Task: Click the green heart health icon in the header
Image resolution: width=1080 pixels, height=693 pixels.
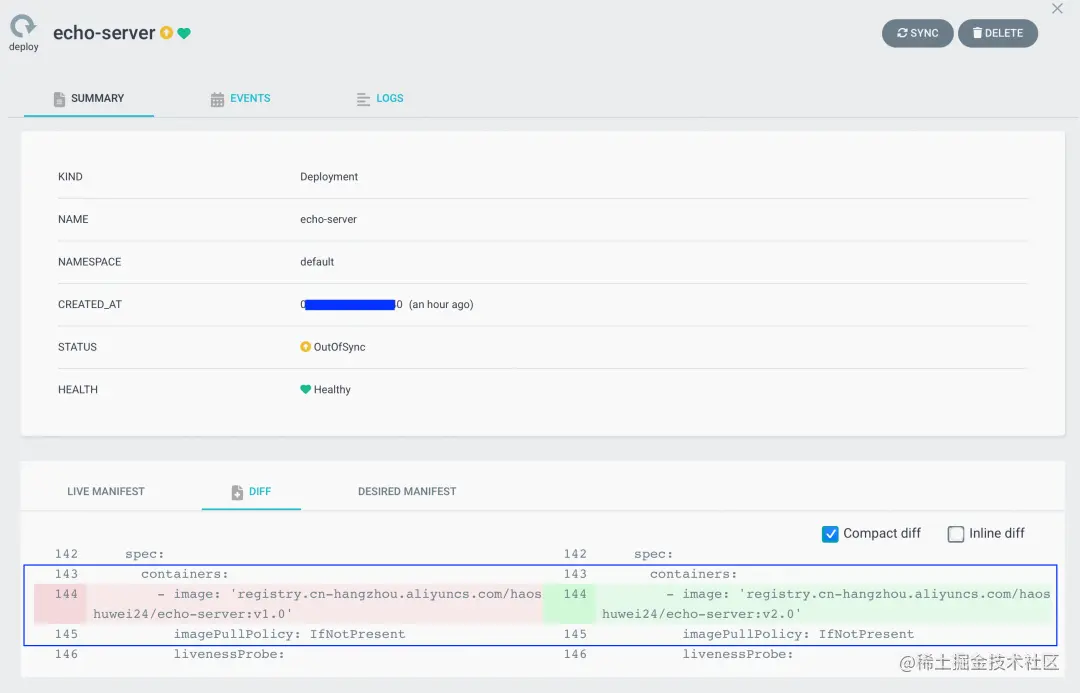Action: [x=184, y=33]
